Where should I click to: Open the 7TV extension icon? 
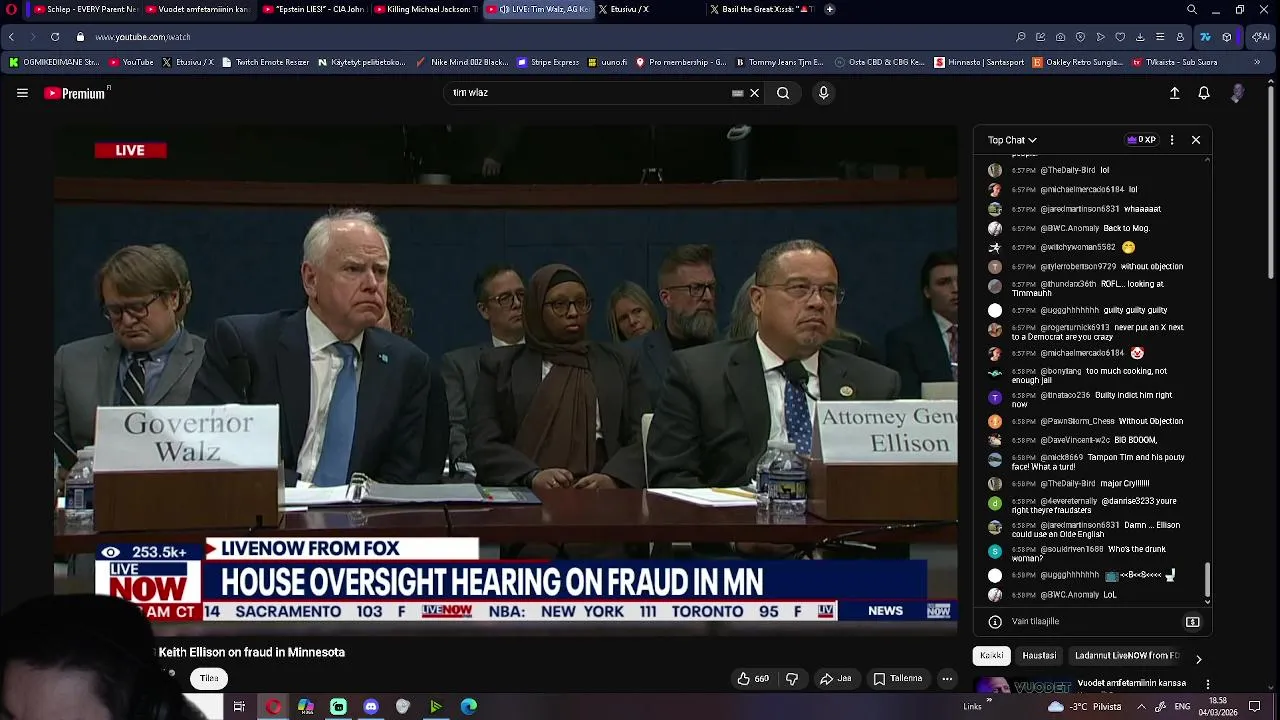pyautogui.click(x=1205, y=37)
